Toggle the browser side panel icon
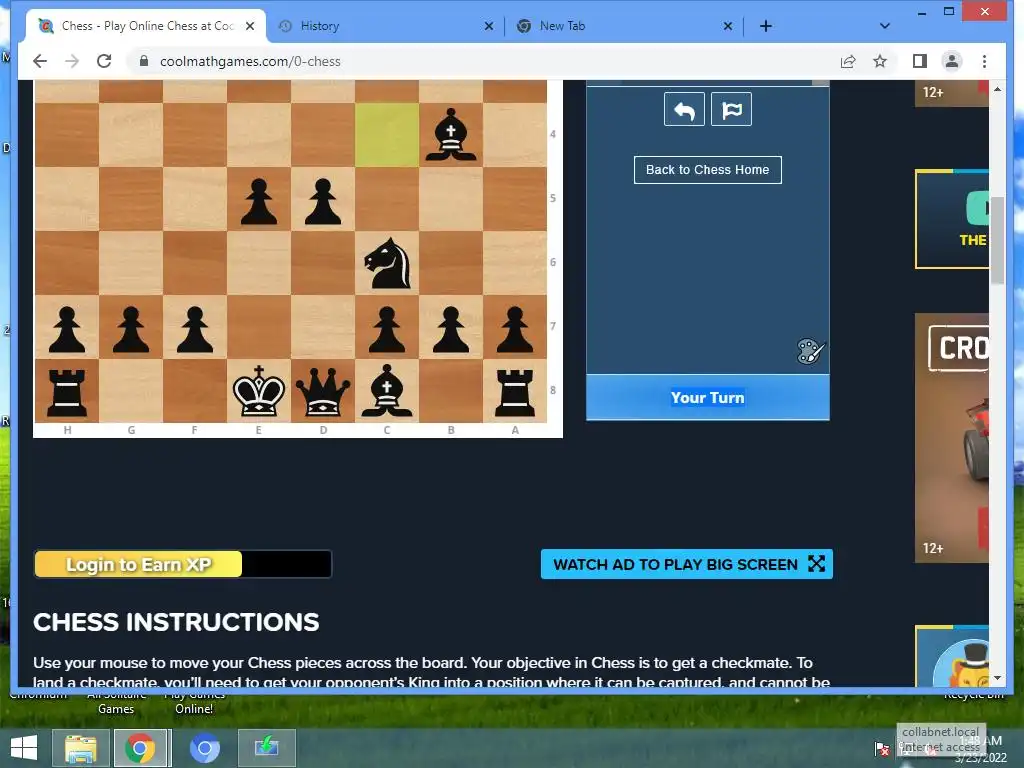The image size is (1024, 768). point(920,61)
